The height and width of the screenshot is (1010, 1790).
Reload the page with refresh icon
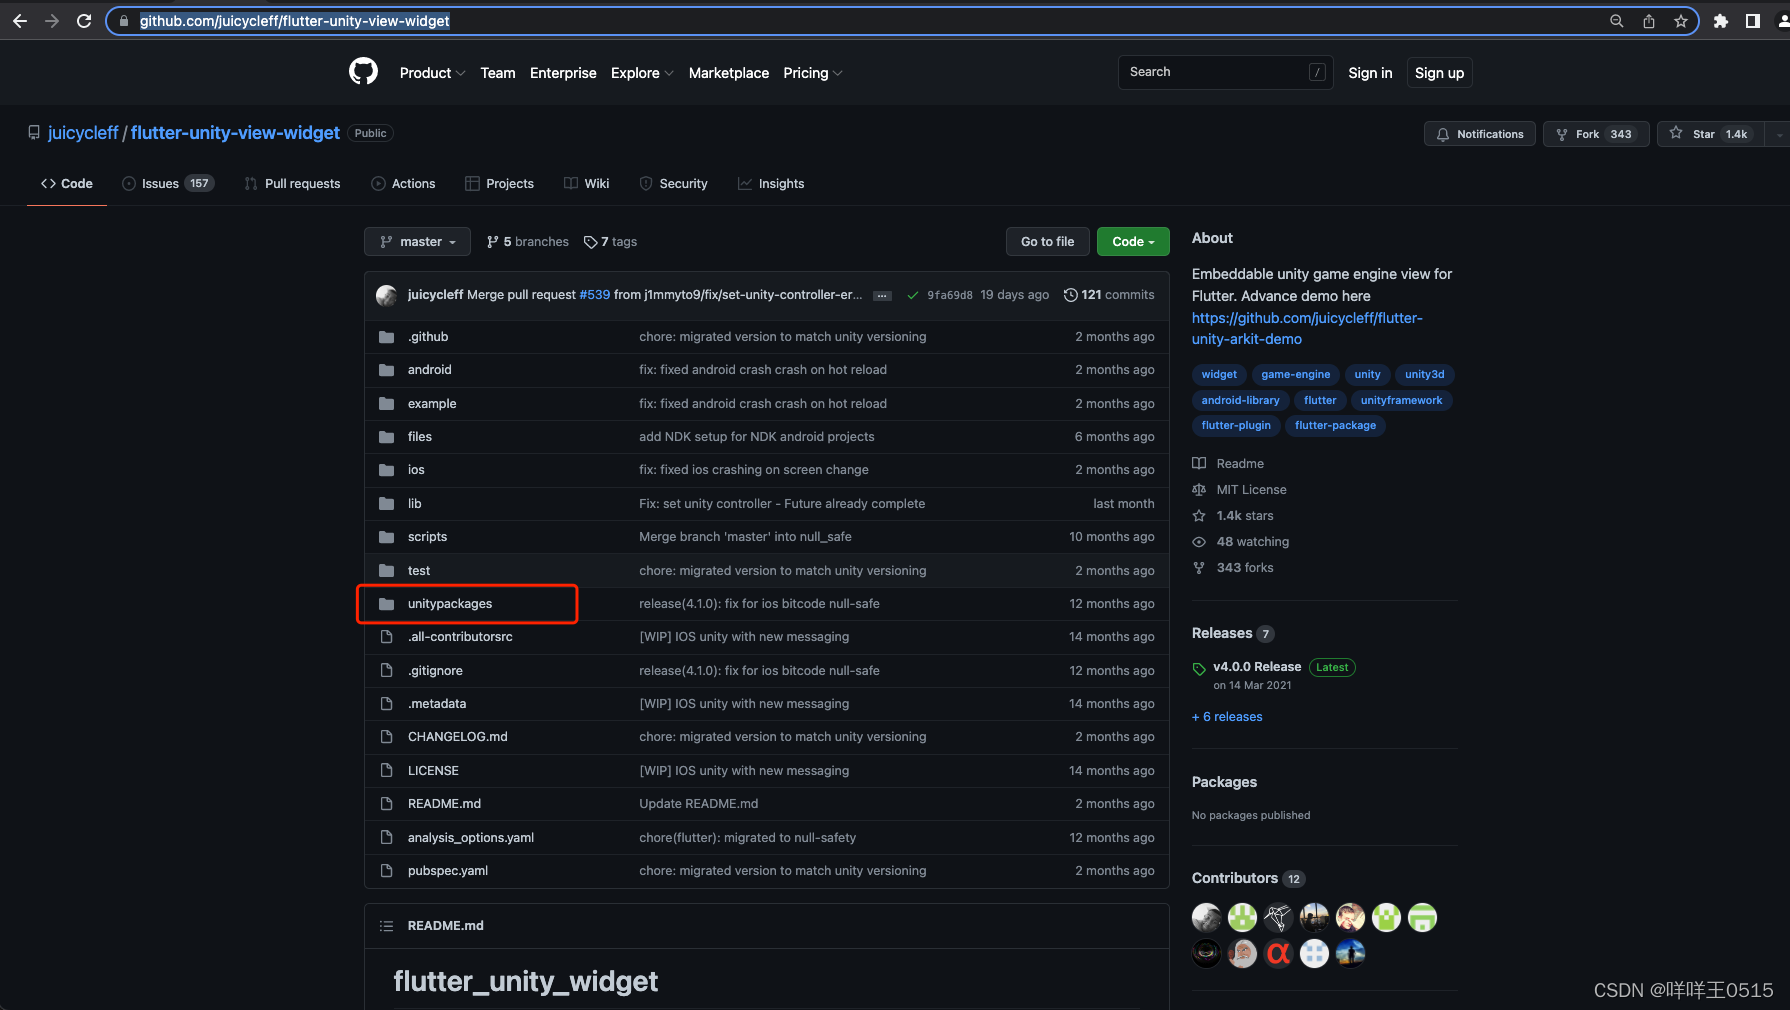click(x=84, y=21)
